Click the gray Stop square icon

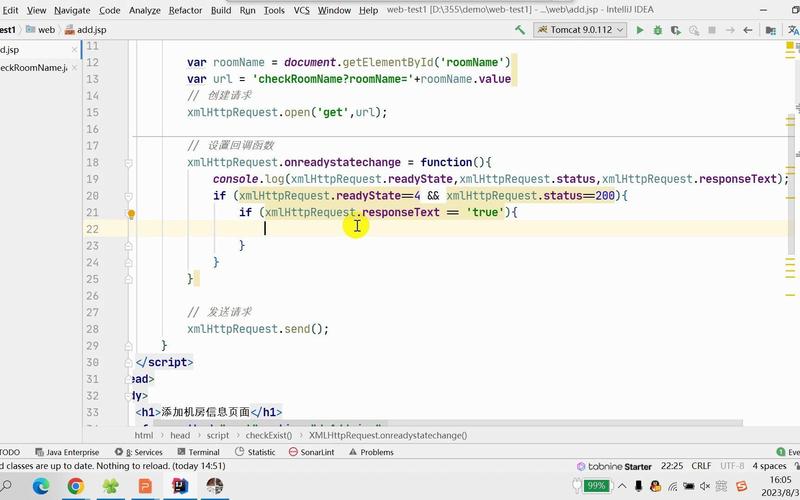712,30
